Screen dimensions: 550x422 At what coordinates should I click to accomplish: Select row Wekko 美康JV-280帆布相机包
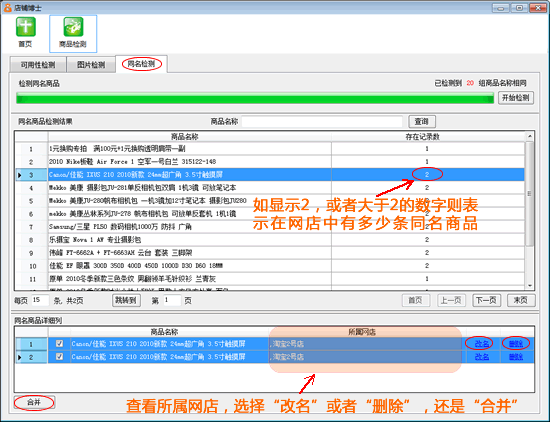click(269, 201)
